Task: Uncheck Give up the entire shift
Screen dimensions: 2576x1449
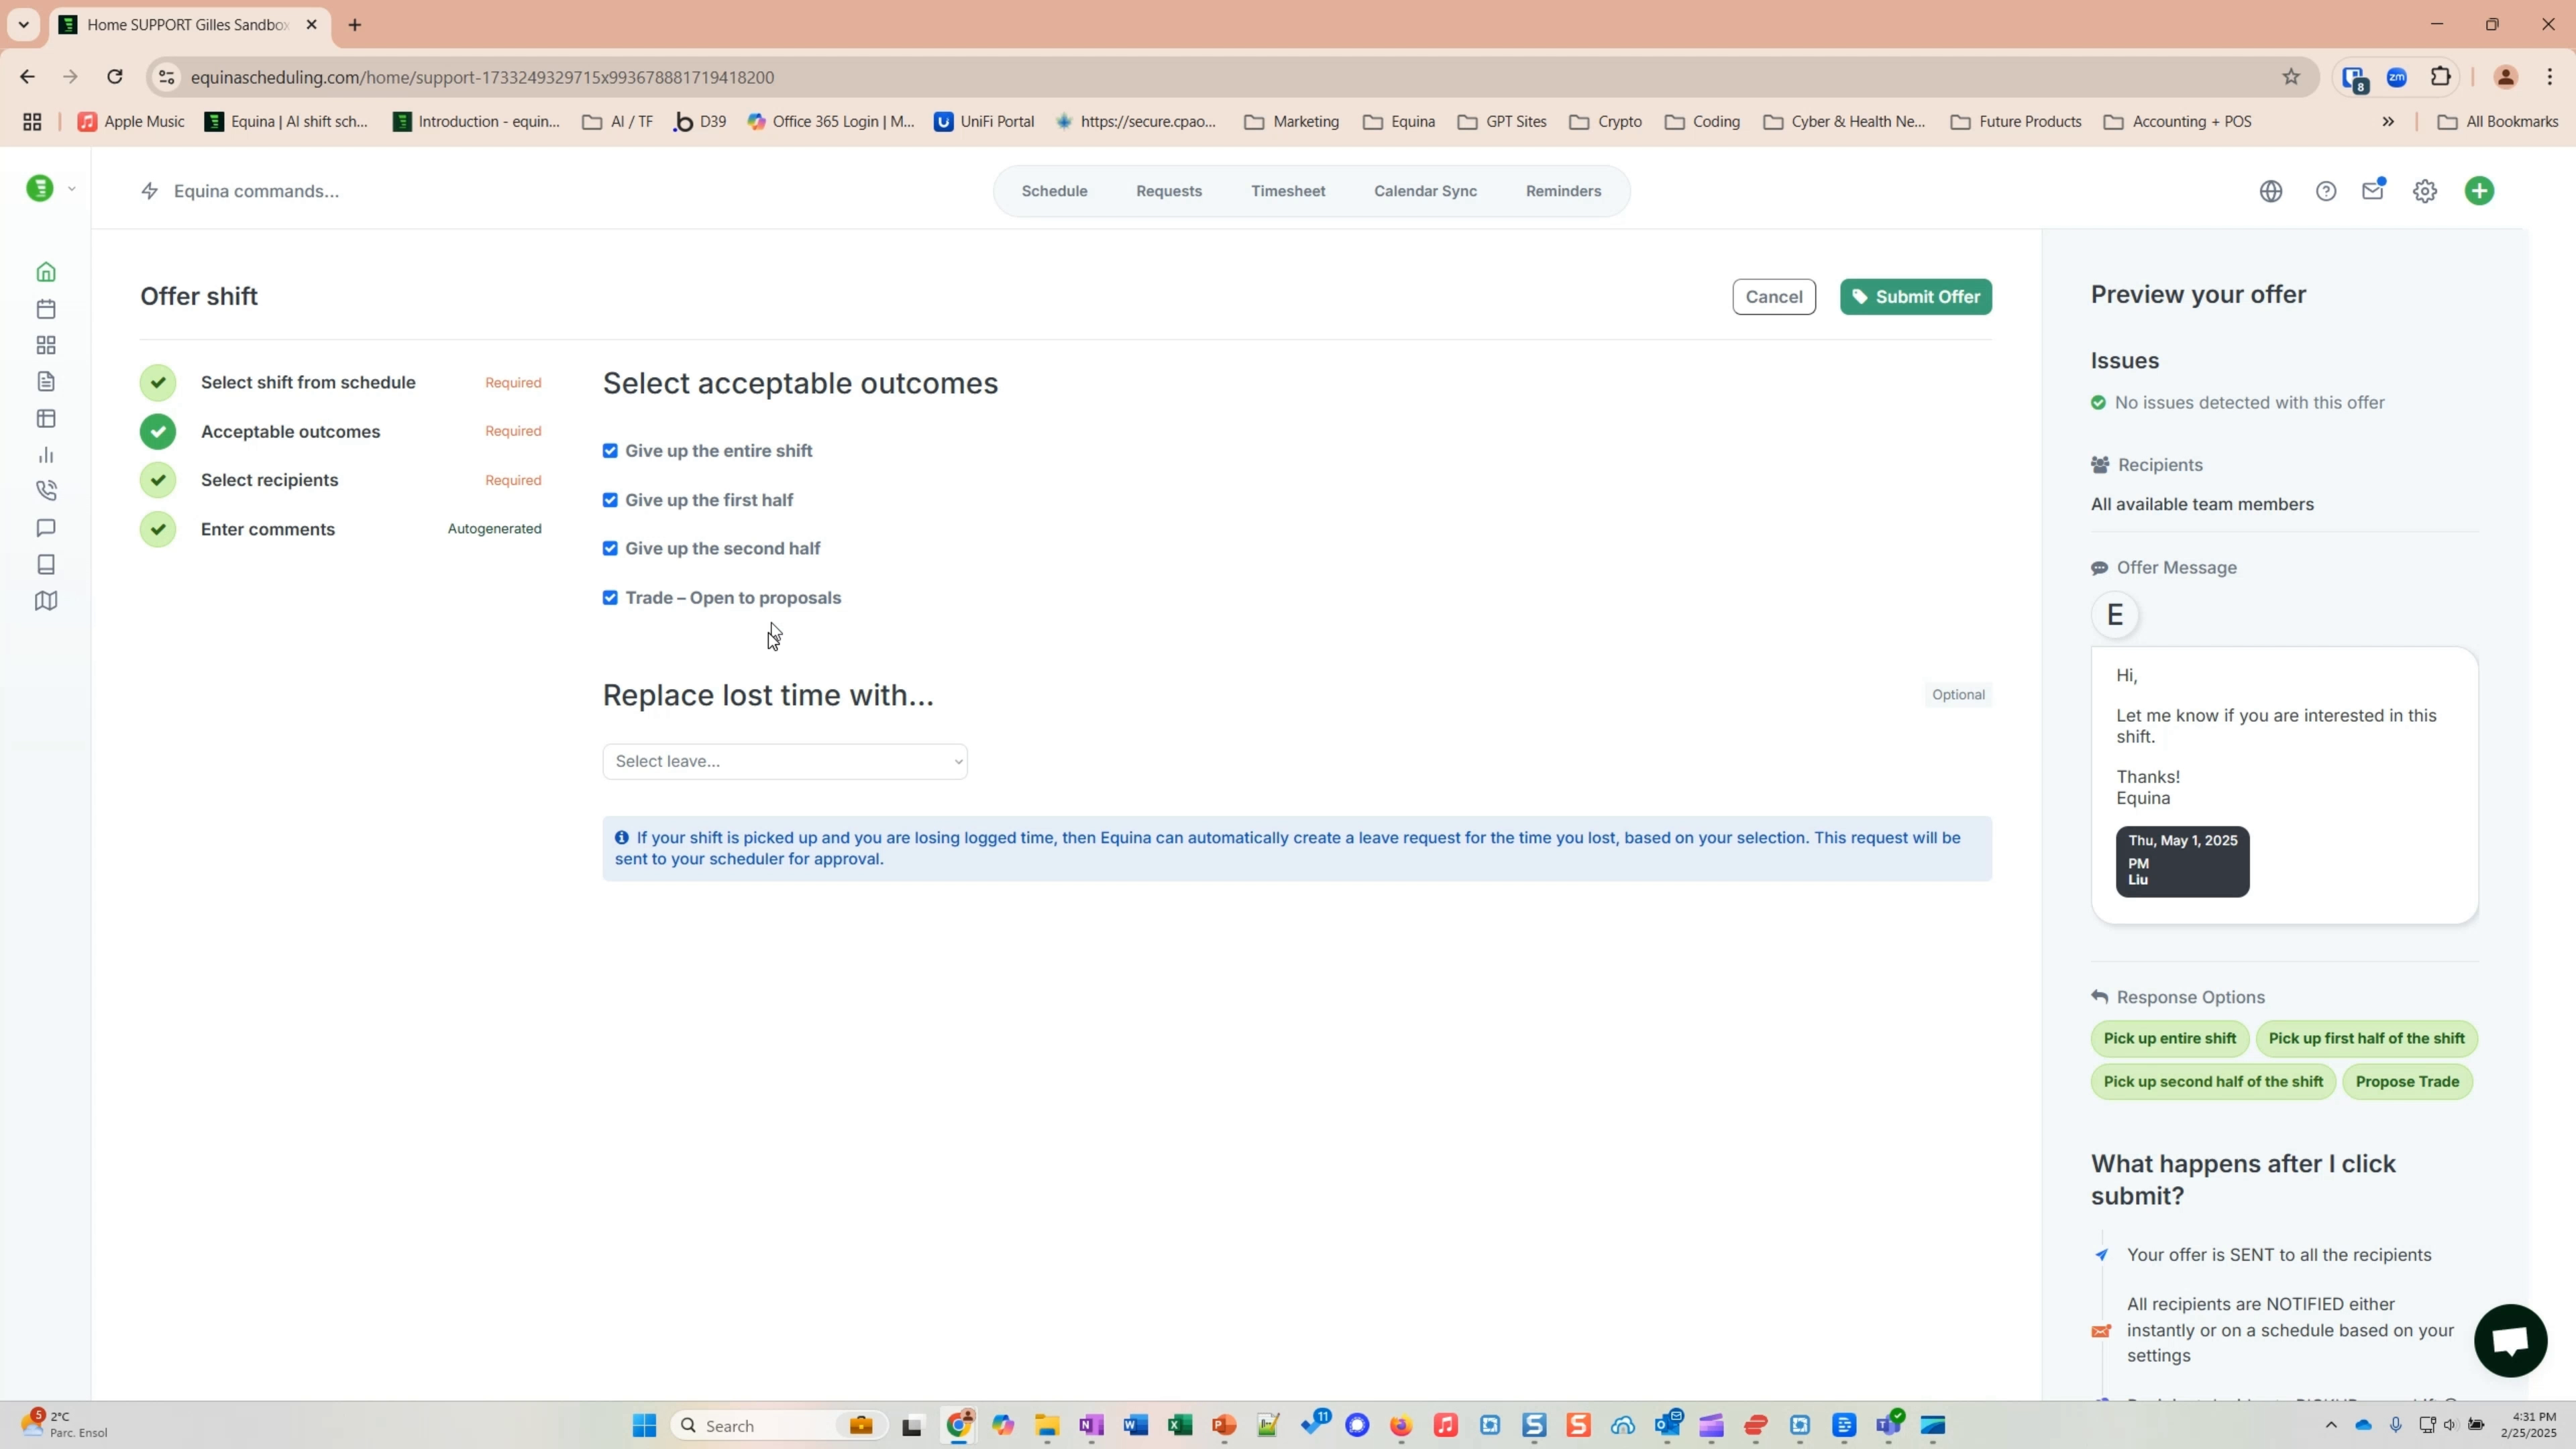Action: coord(611,450)
